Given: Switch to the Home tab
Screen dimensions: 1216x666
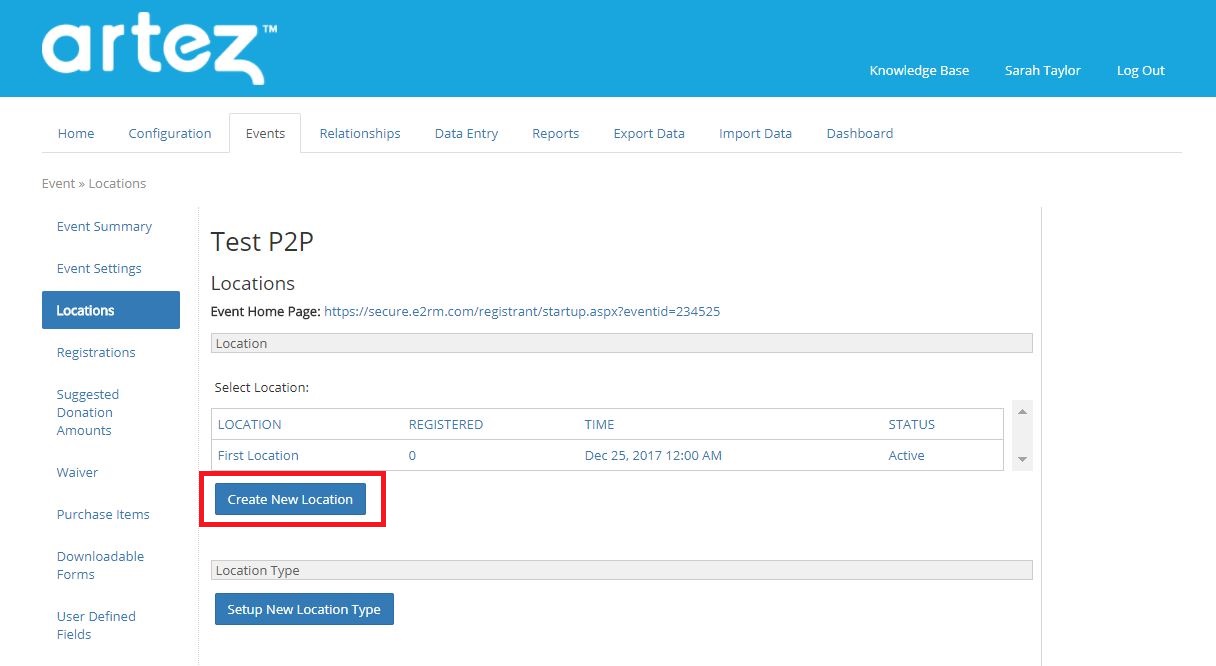Looking at the screenshot, I should pos(76,133).
